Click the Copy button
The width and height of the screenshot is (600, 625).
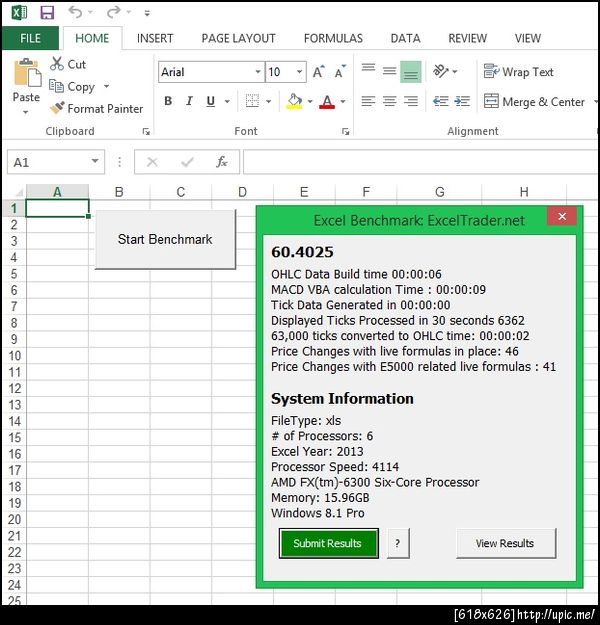tap(72, 86)
